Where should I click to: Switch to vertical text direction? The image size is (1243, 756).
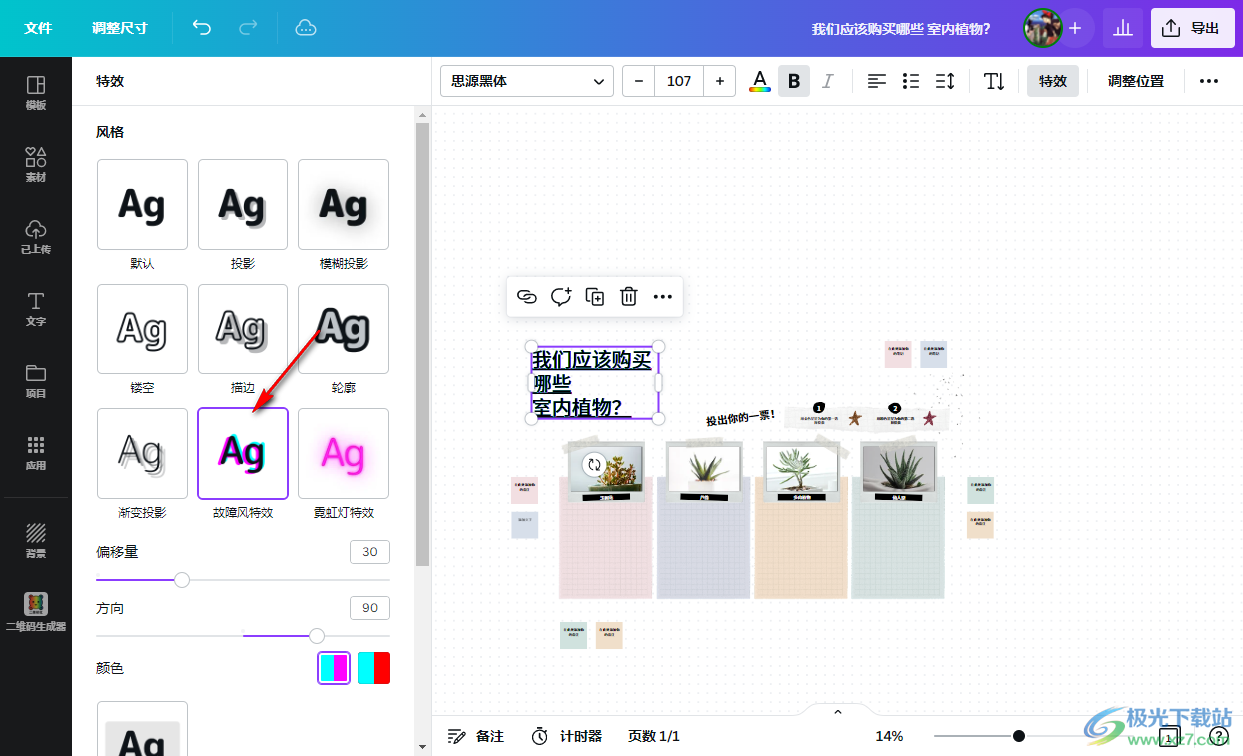pyautogui.click(x=994, y=81)
